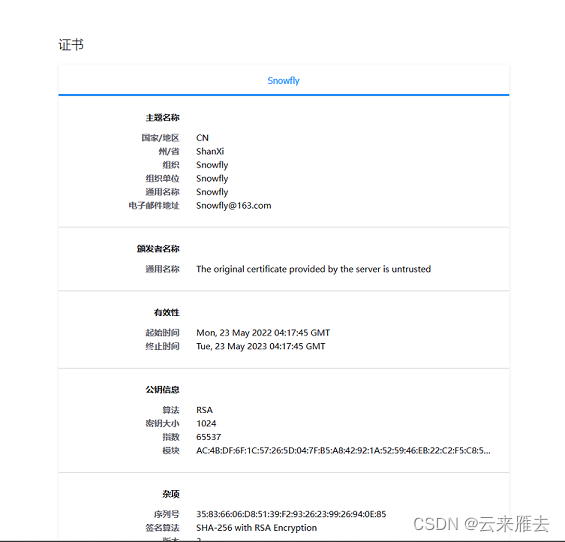Click the 序列号 label
Viewport: 565px width, 542px height.
[x=166, y=514]
